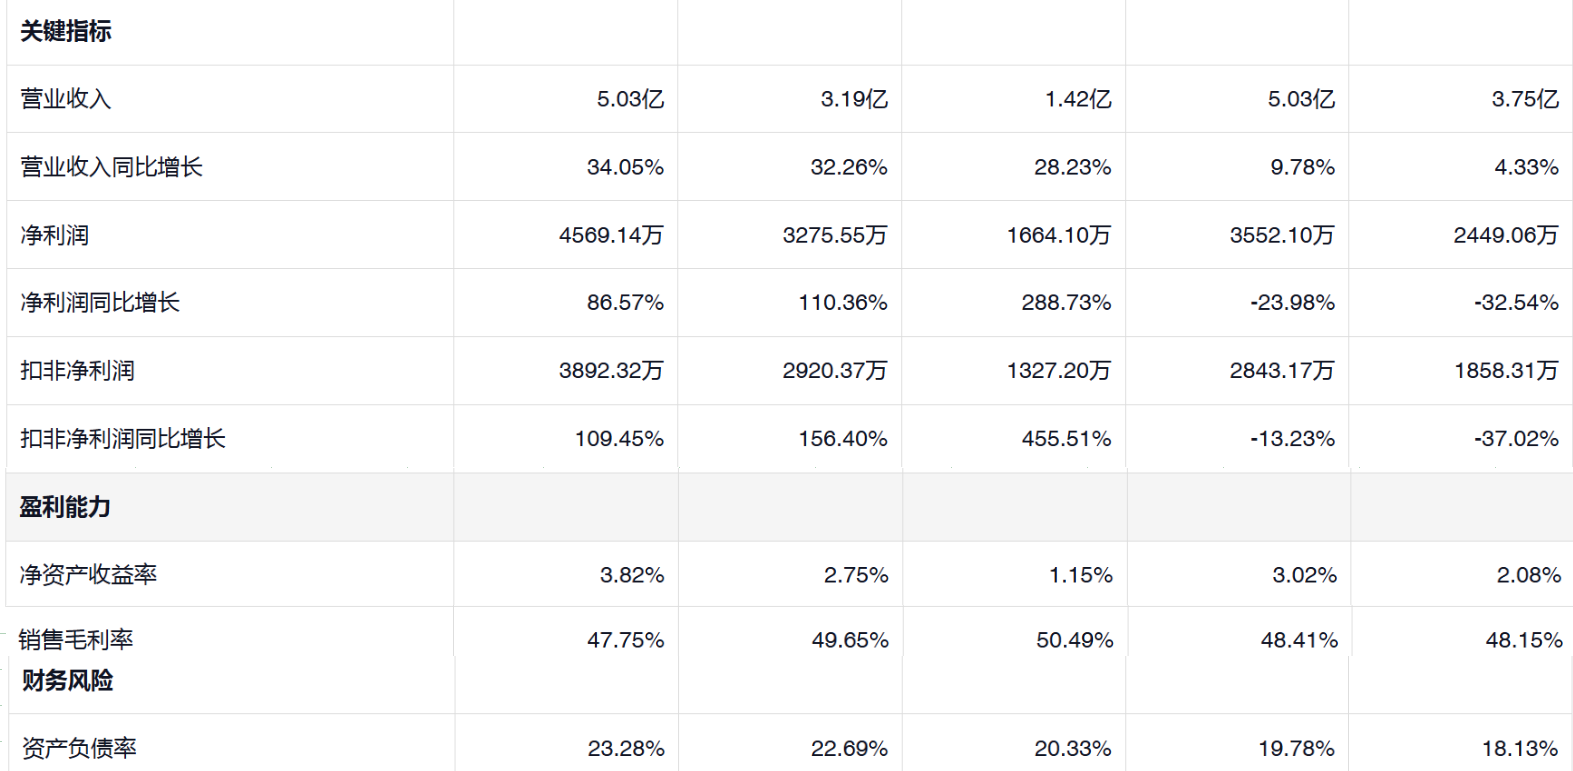
Task: Select the 净利润同比增长 row label
Action: 100,302
